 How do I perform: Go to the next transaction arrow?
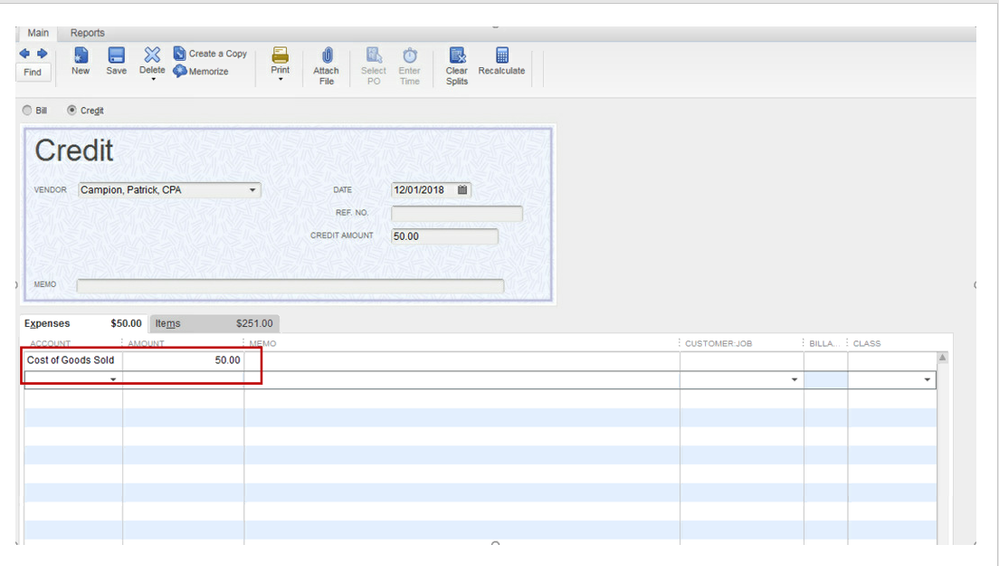pyautogui.click(x=42, y=54)
